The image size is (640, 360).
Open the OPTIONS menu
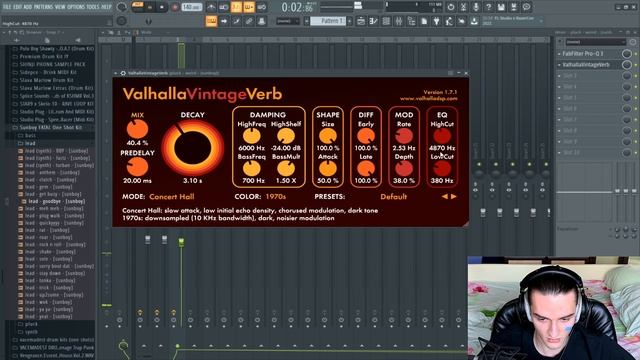coord(76,7)
